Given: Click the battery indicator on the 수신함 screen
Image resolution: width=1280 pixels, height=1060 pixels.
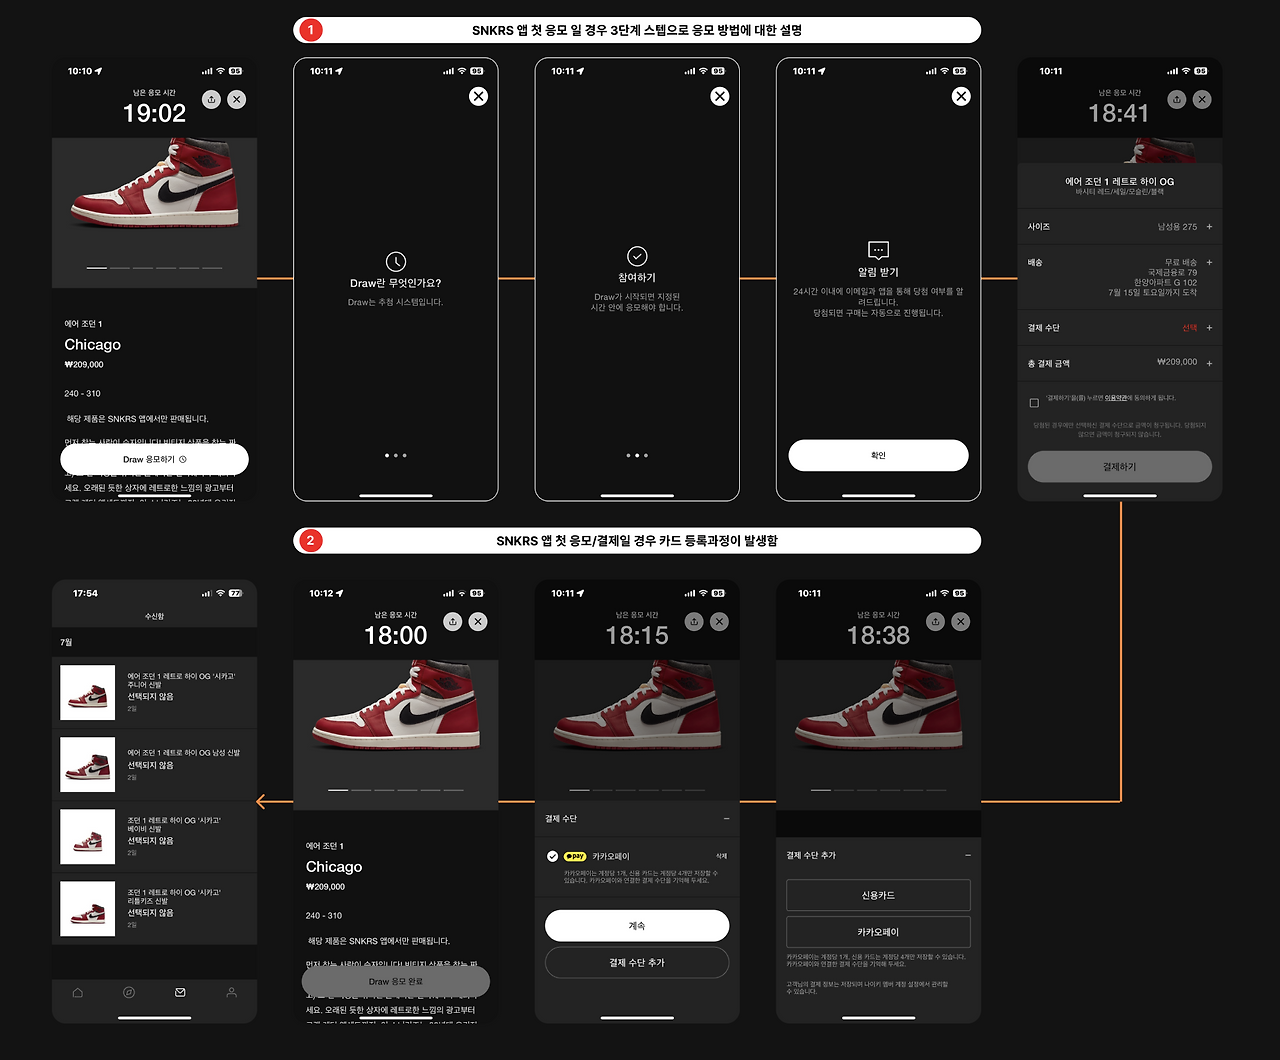Looking at the screenshot, I should click(236, 593).
